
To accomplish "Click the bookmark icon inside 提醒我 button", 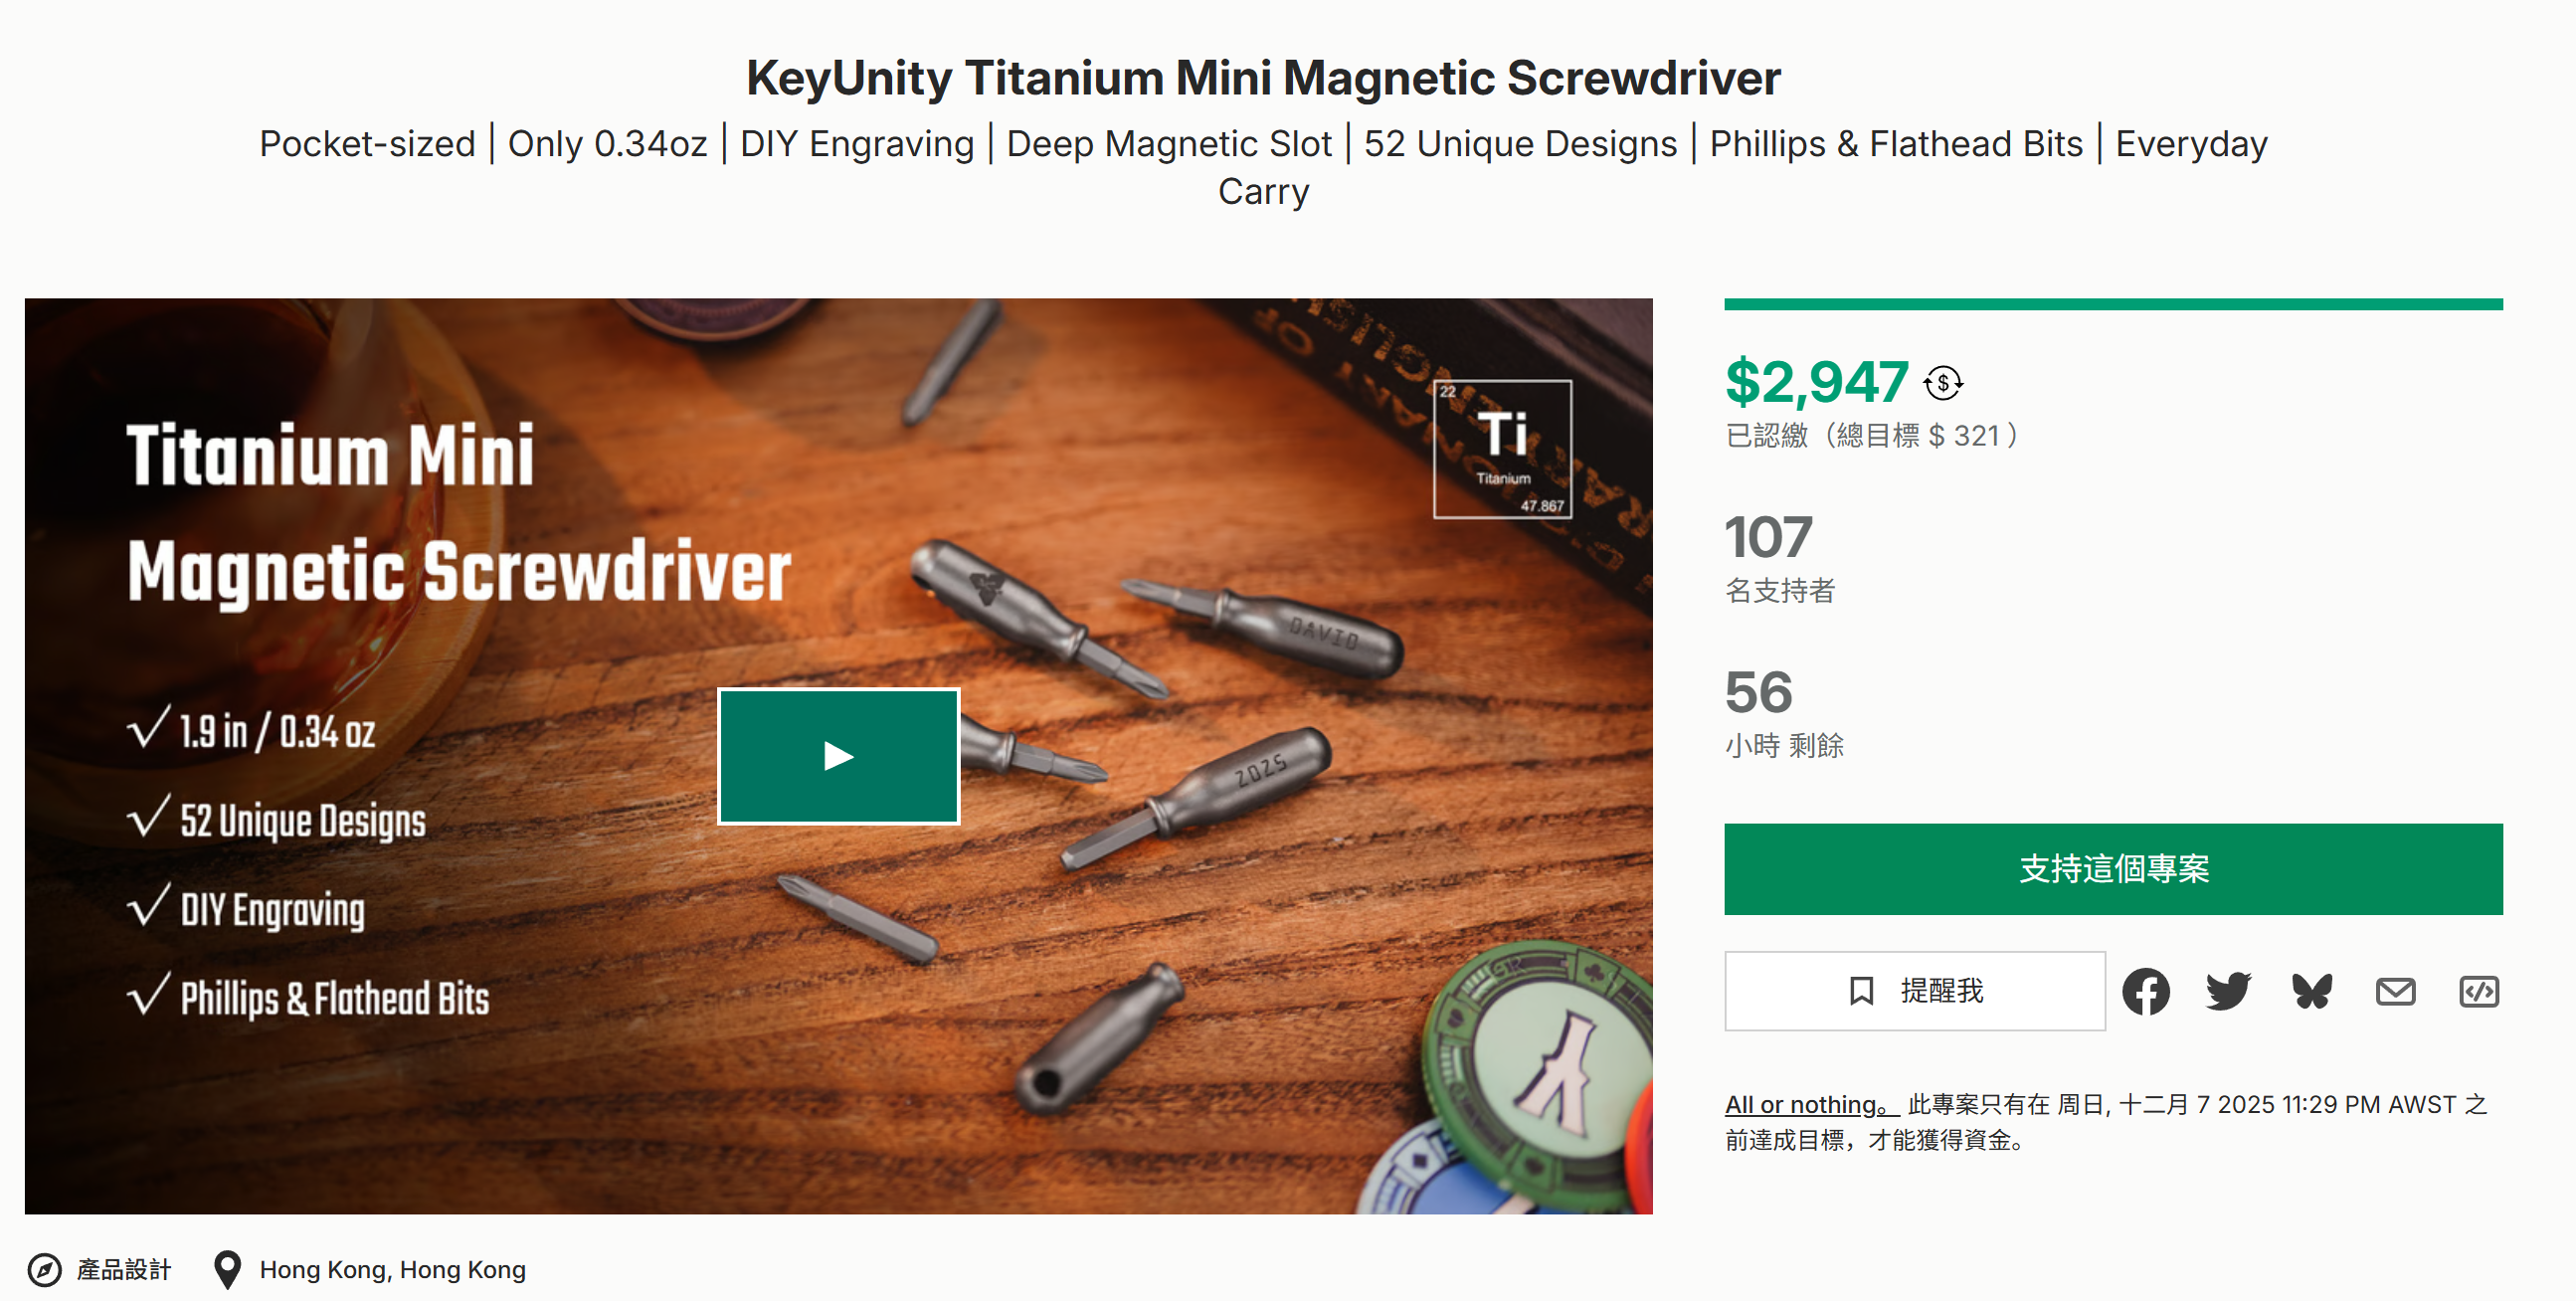I will 1859,991.
